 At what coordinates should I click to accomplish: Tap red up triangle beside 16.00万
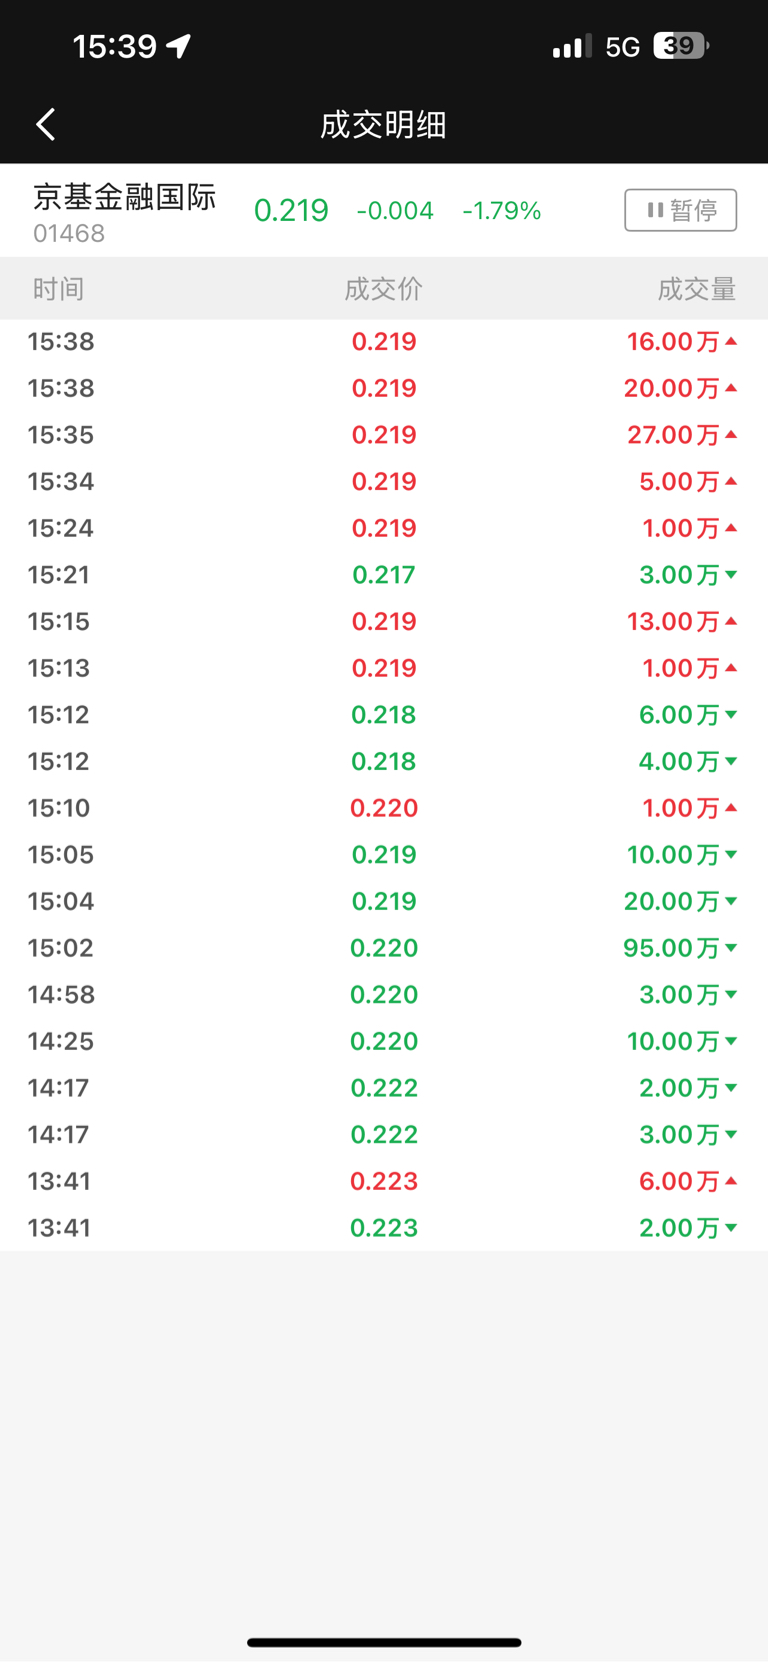pyautogui.click(x=731, y=341)
